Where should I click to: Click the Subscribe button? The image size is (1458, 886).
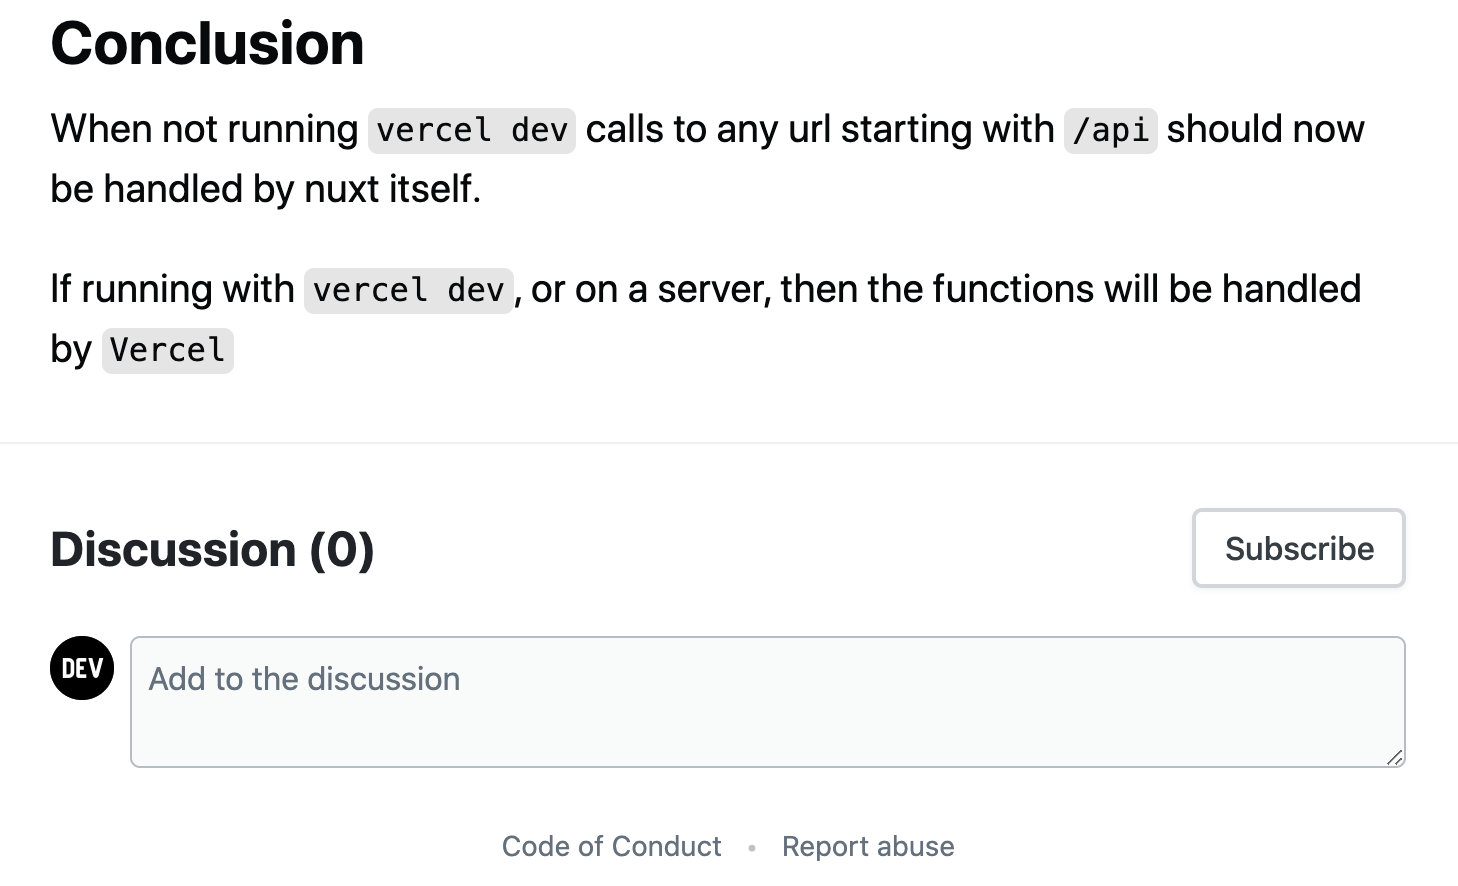(x=1298, y=548)
